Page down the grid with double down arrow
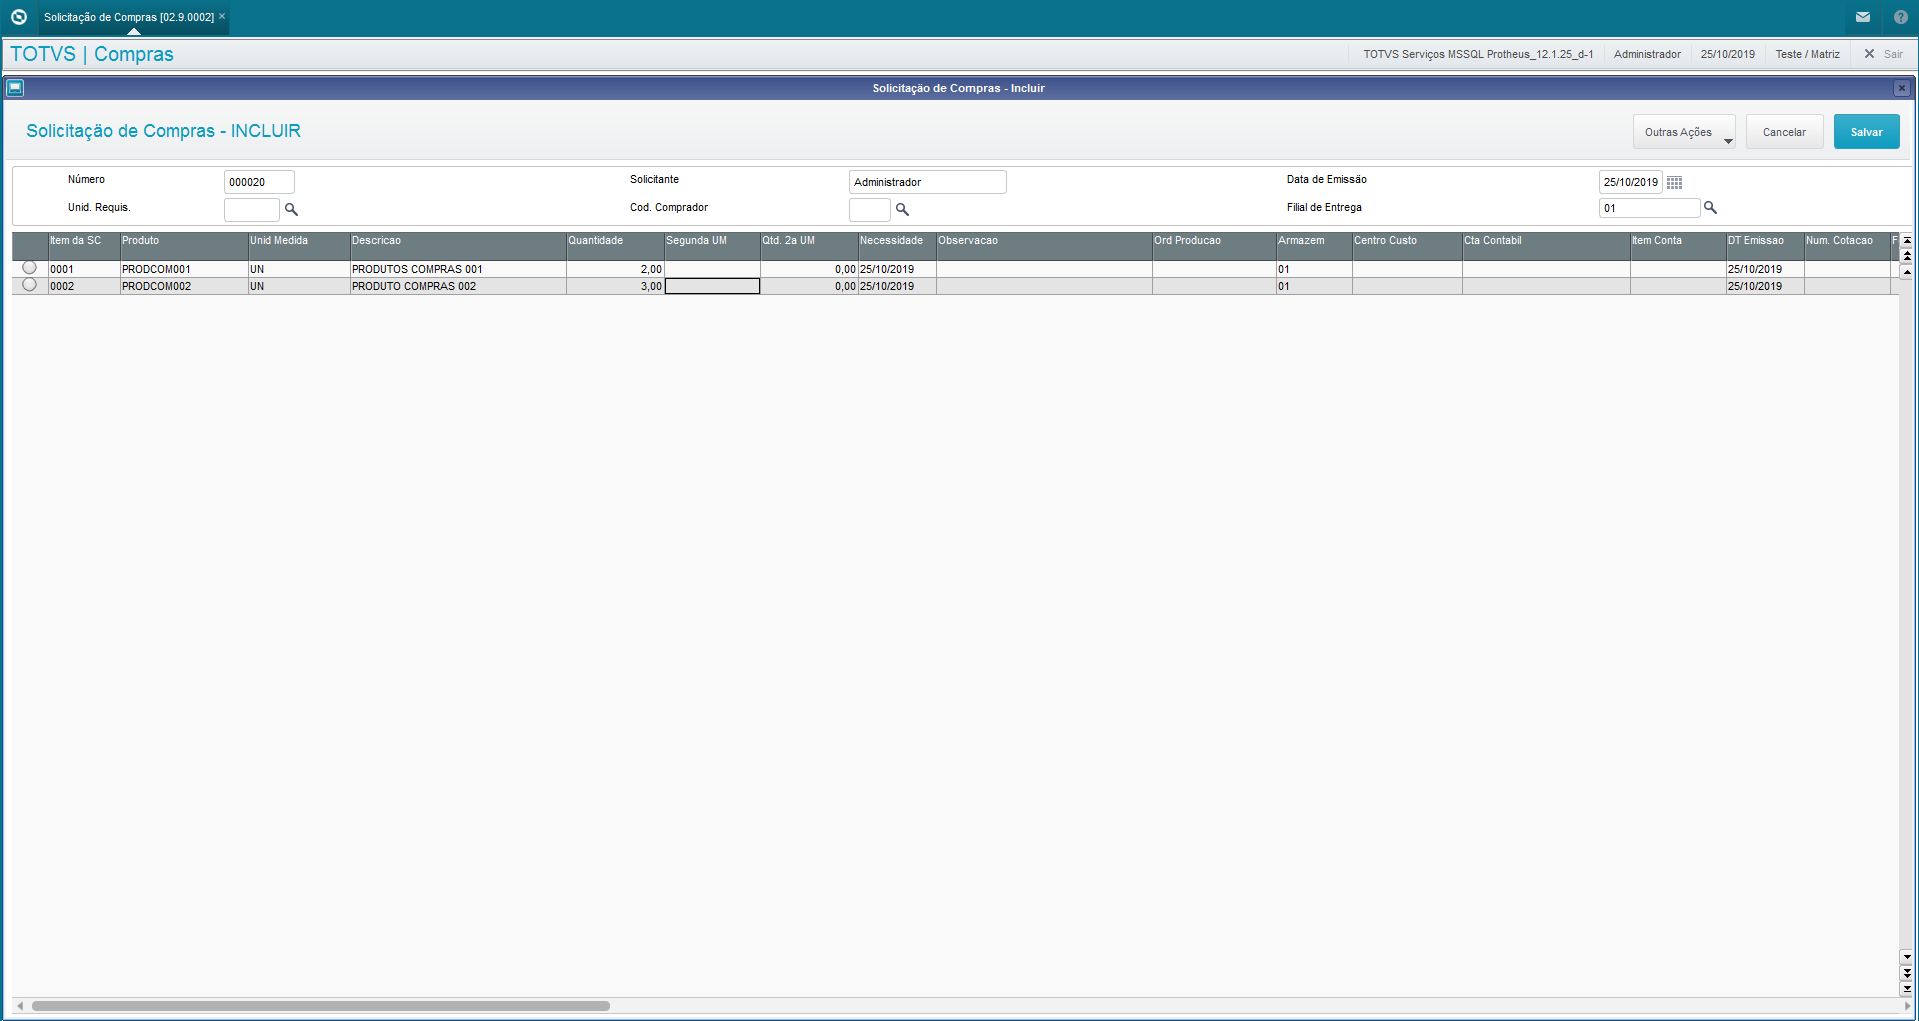1919x1021 pixels. [1907, 973]
